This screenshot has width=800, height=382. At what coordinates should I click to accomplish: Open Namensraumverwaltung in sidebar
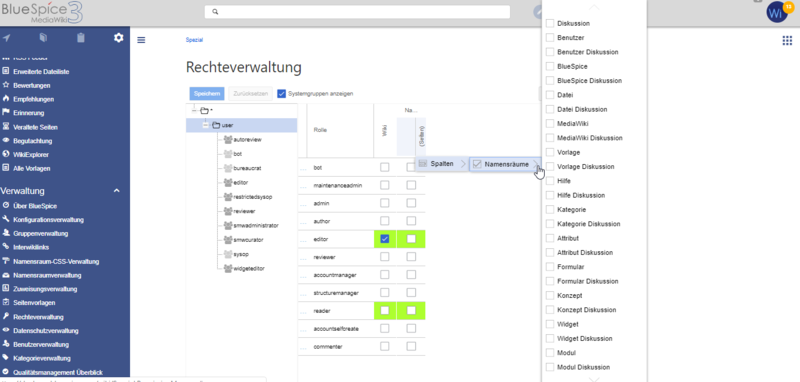47,275
